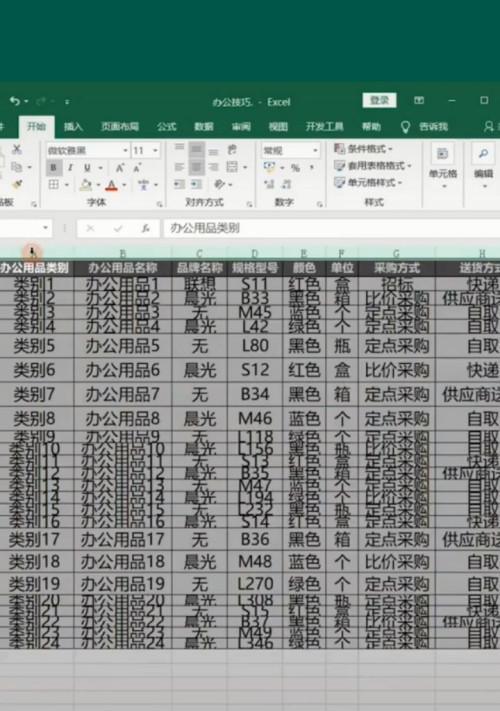Open the 微软雅黑 font name dropdown
The width and height of the screenshot is (500, 711).
tap(125, 150)
